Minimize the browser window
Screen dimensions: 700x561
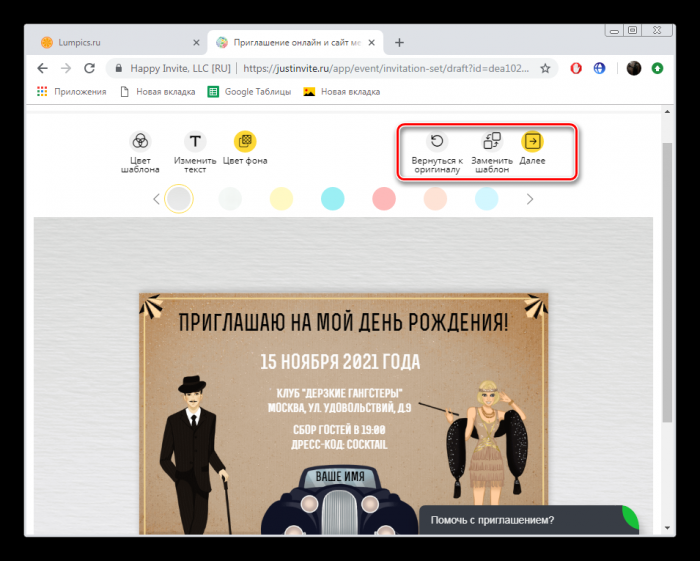(x=614, y=31)
